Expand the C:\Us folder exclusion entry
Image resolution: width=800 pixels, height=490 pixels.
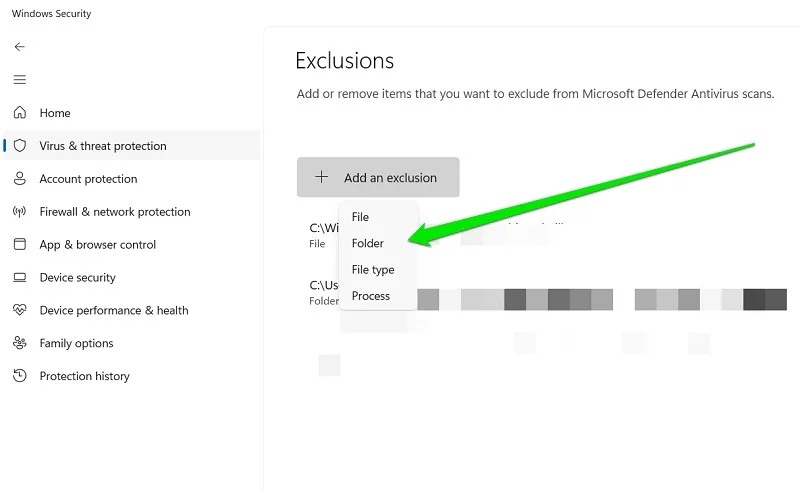pos(323,292)
